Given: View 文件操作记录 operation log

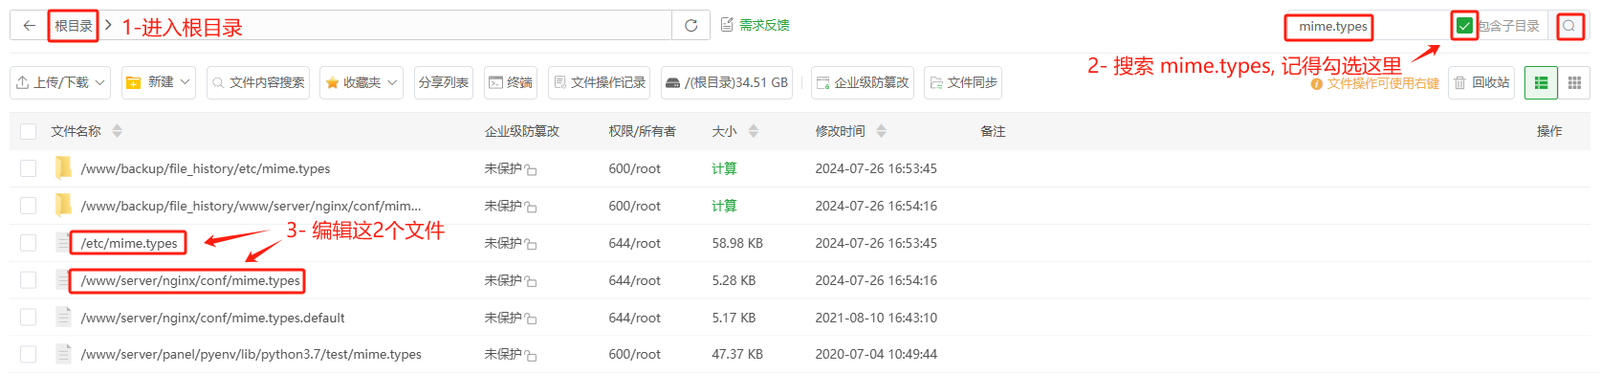Looking at the screenshot, I should point(600,83).
